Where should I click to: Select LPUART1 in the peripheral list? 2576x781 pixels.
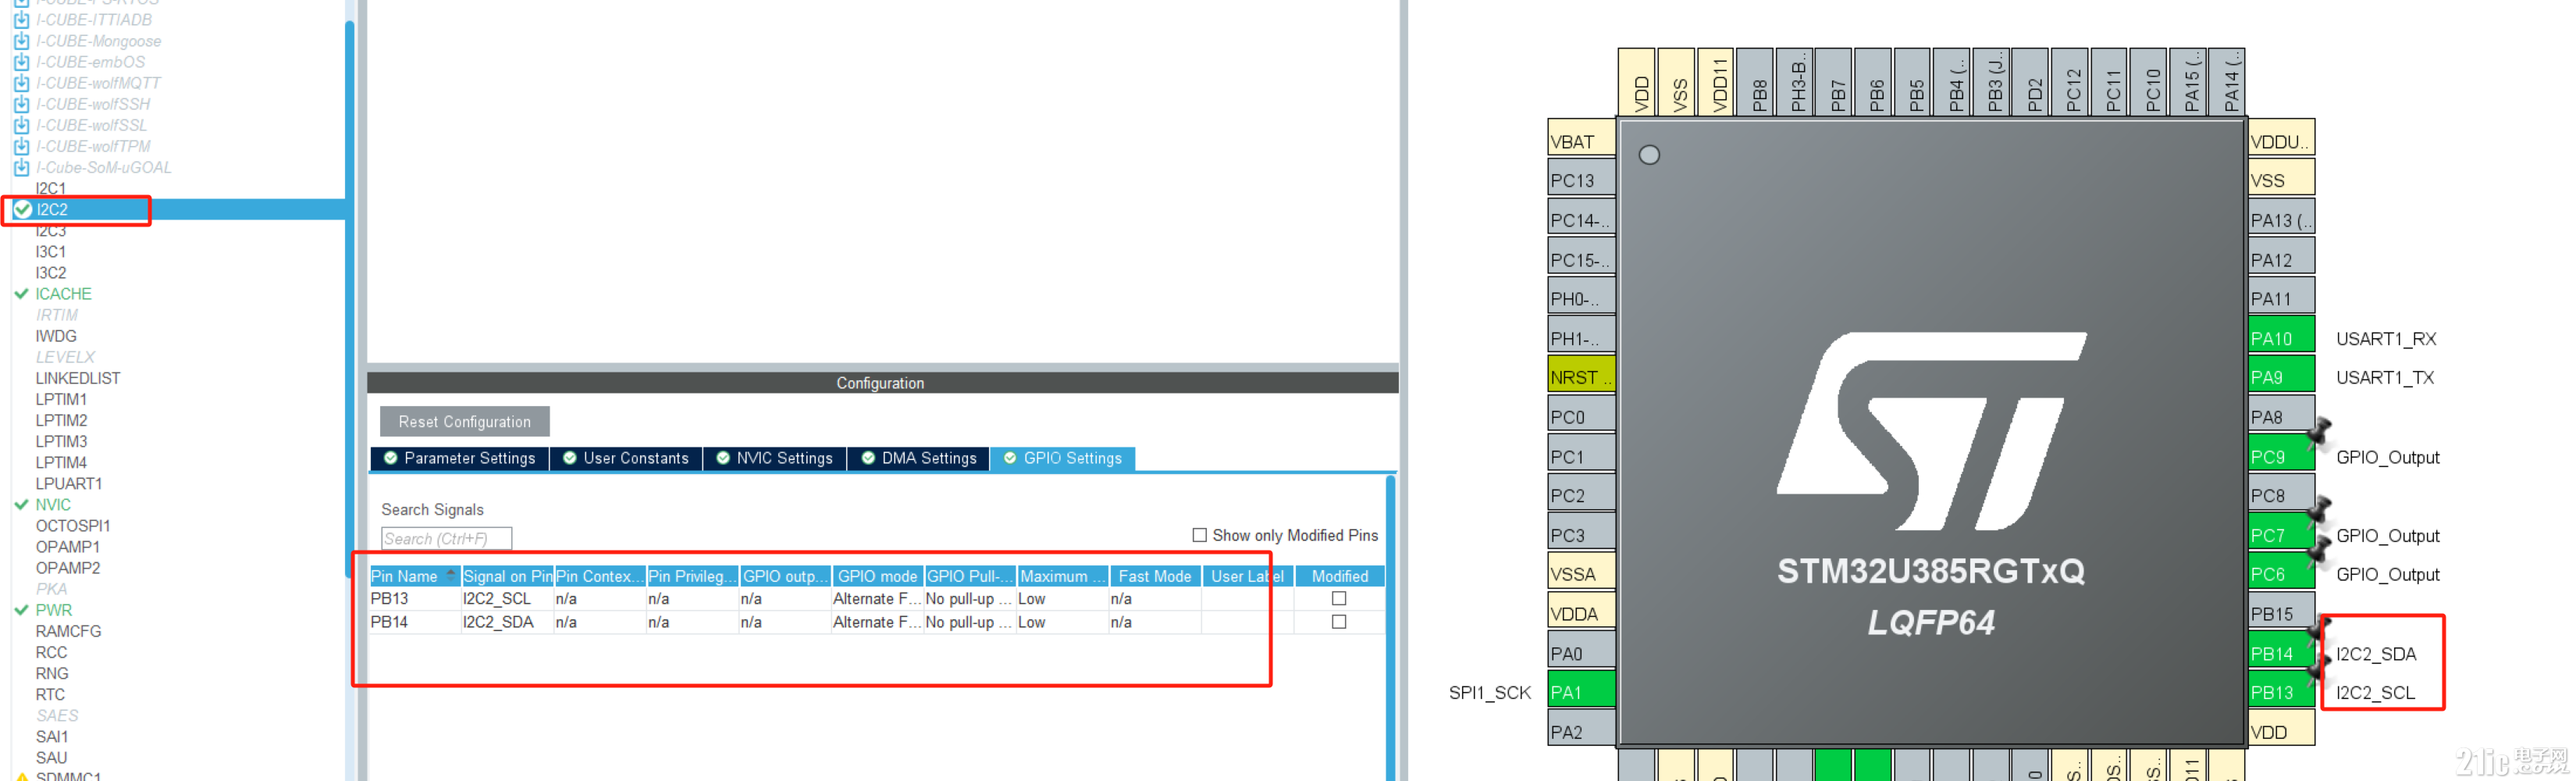click(x=69, y=484)
